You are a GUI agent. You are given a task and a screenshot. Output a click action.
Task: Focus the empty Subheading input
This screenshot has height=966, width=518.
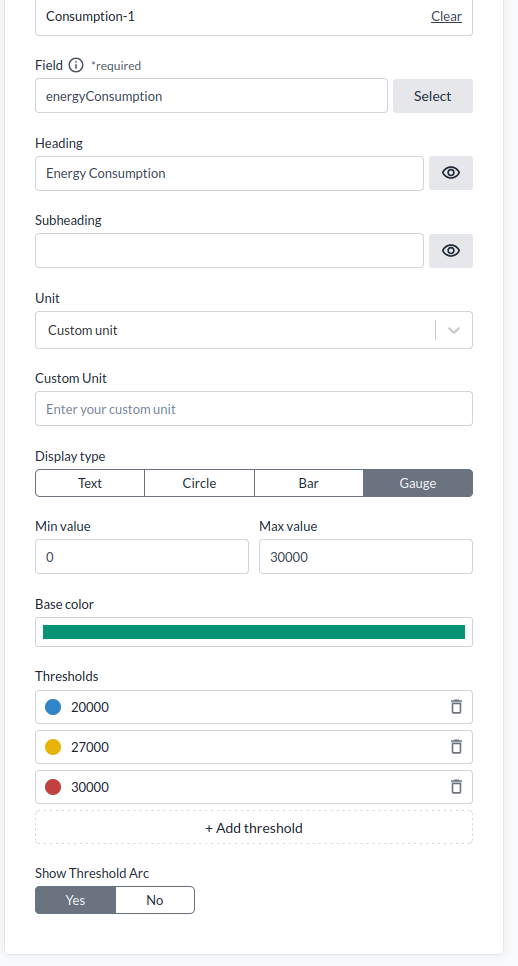[x=229, y=251]
